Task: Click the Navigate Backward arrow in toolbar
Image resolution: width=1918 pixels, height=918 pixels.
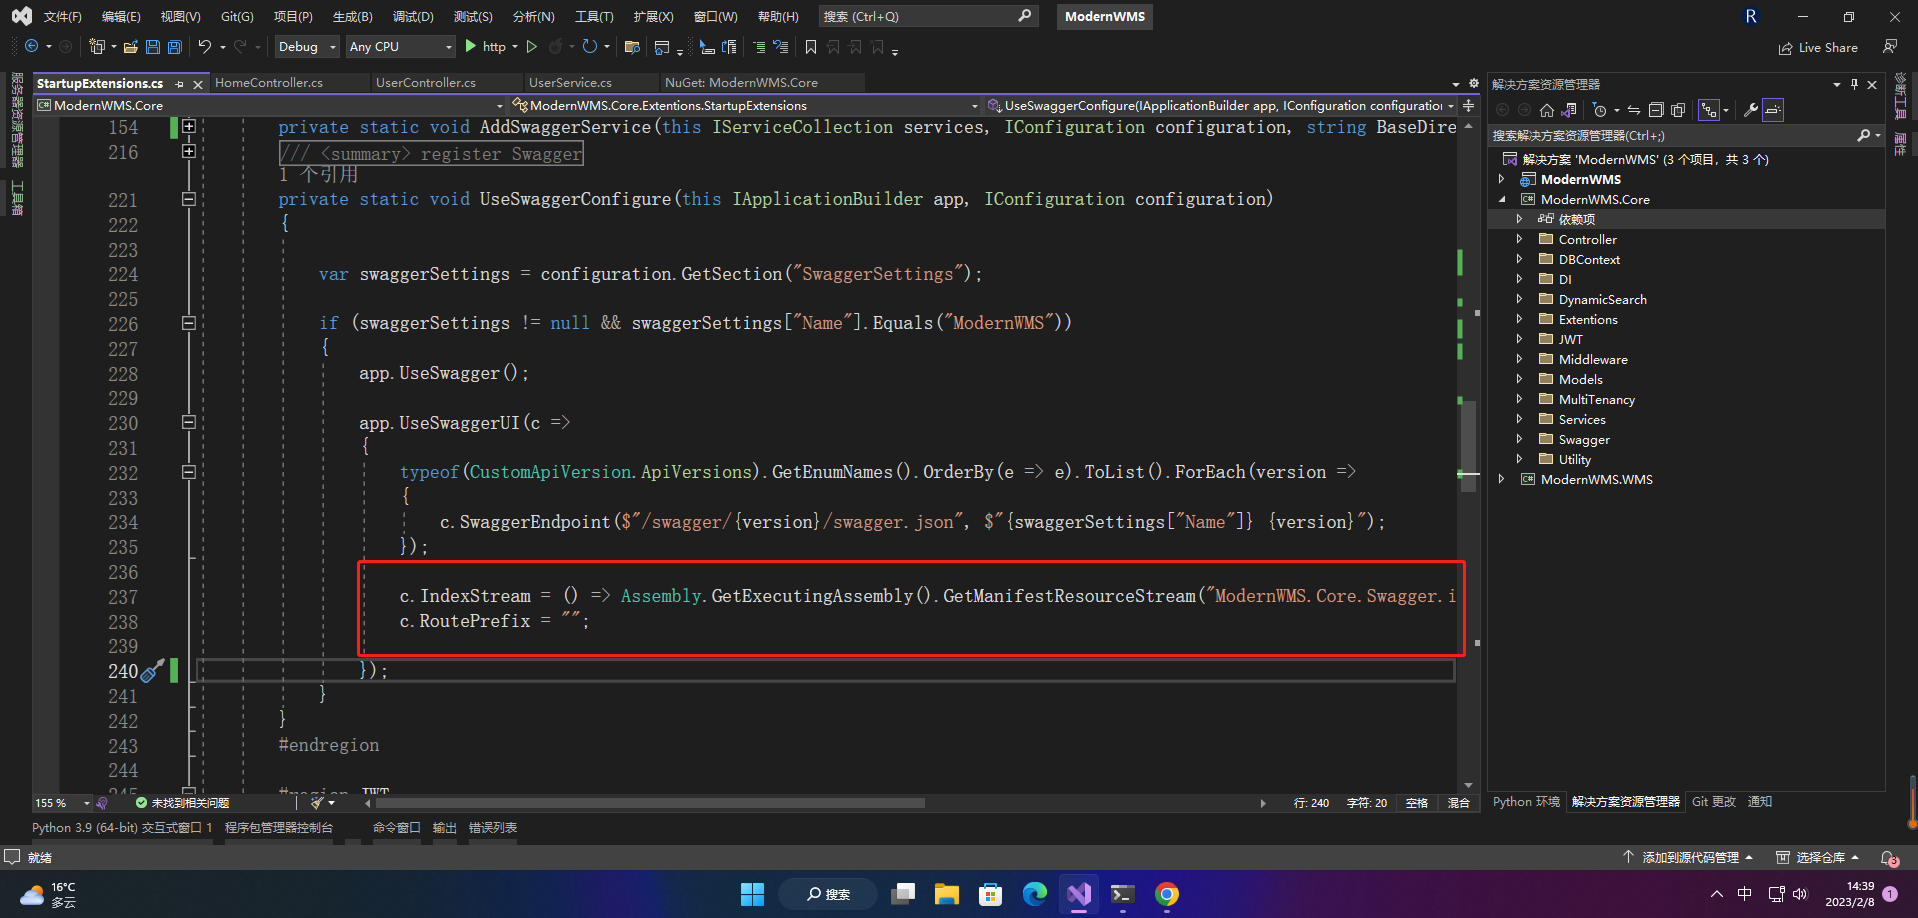Action: point(32,47)
